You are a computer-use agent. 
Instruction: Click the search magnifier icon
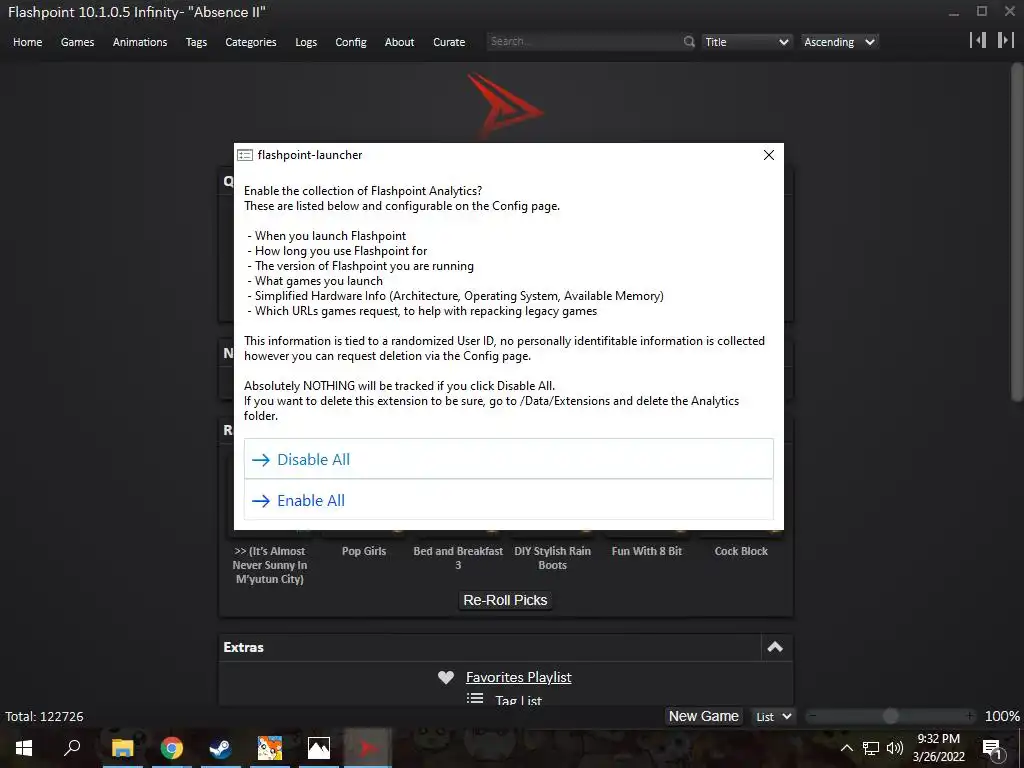click(689, 42)
